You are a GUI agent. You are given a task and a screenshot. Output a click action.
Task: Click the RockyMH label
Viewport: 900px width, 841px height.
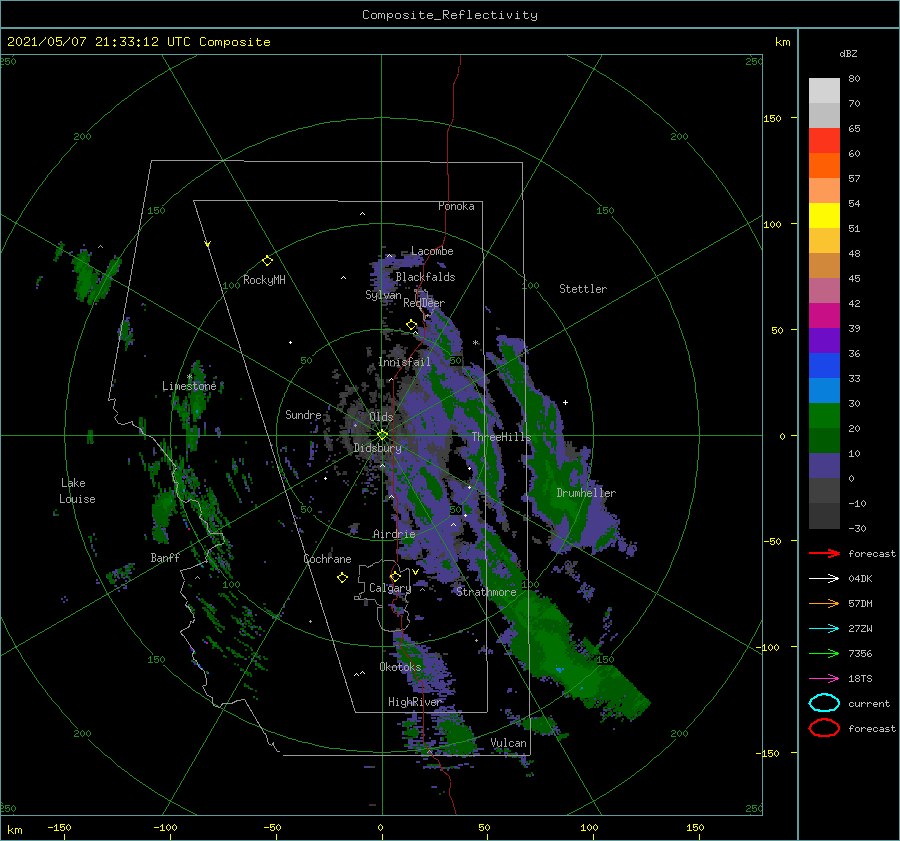[x=264, y=280]
